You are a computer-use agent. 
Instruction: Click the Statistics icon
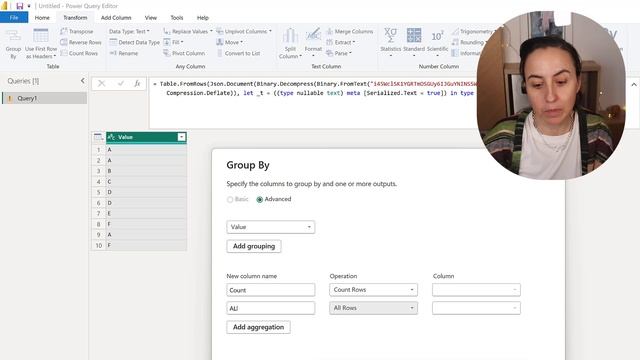(390, 36)
